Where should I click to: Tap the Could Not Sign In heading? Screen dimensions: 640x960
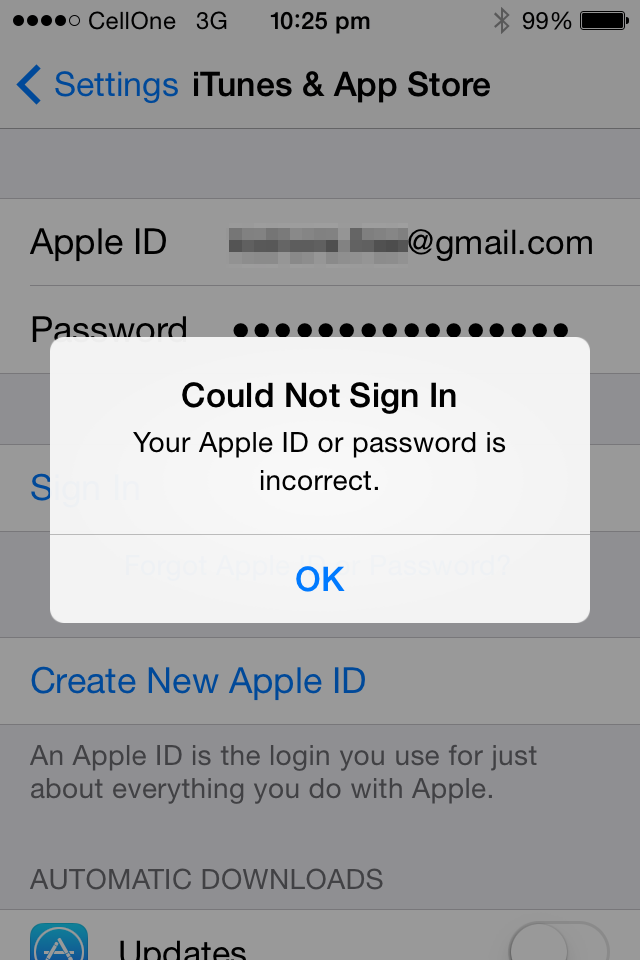click(319, 395)
